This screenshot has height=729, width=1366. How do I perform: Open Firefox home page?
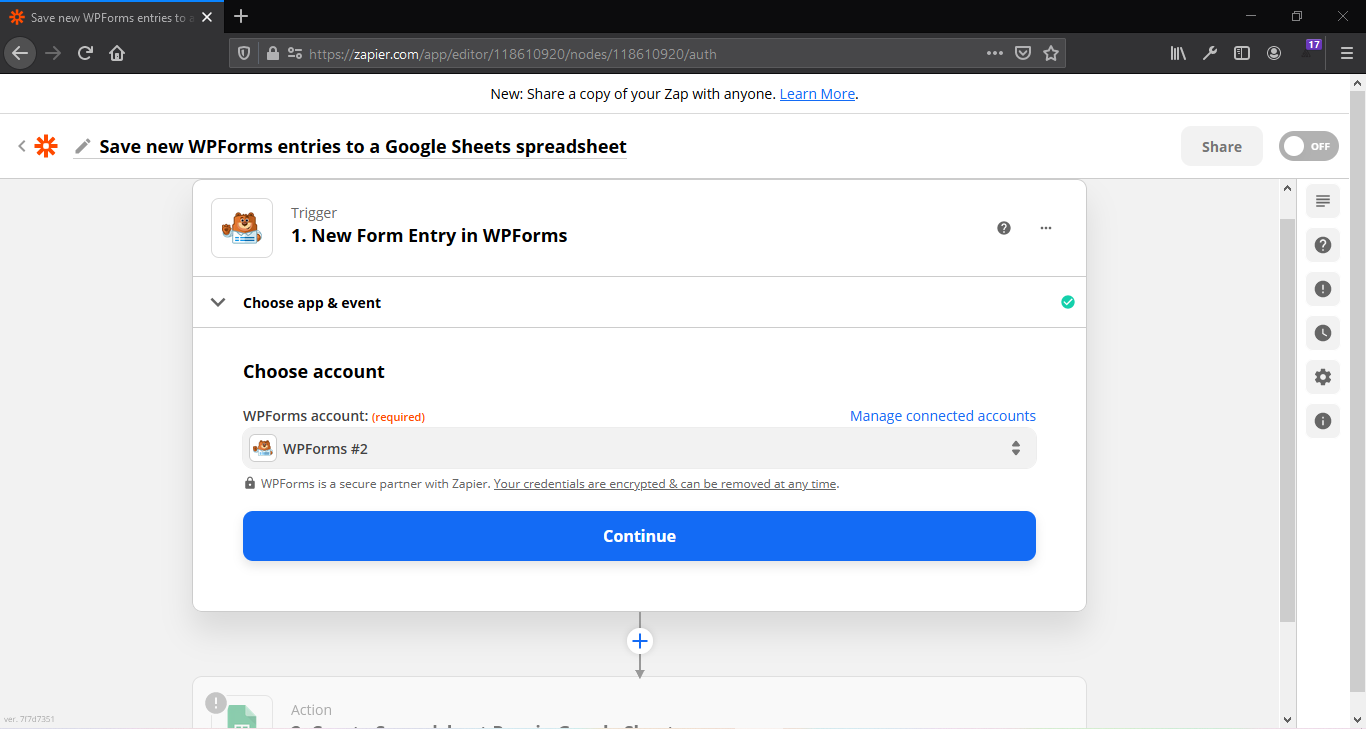tap(117, 53)
